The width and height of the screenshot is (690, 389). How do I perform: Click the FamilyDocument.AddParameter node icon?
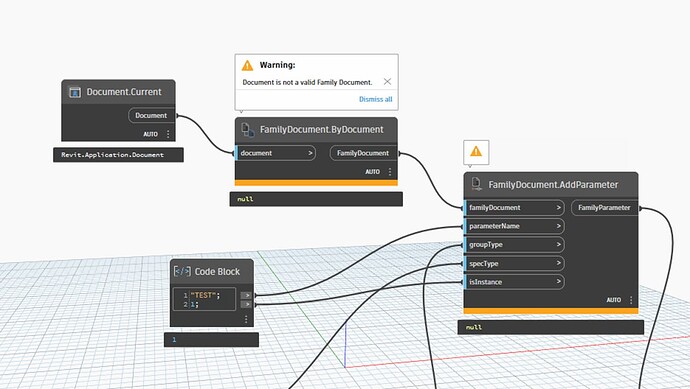coord(476,184)
